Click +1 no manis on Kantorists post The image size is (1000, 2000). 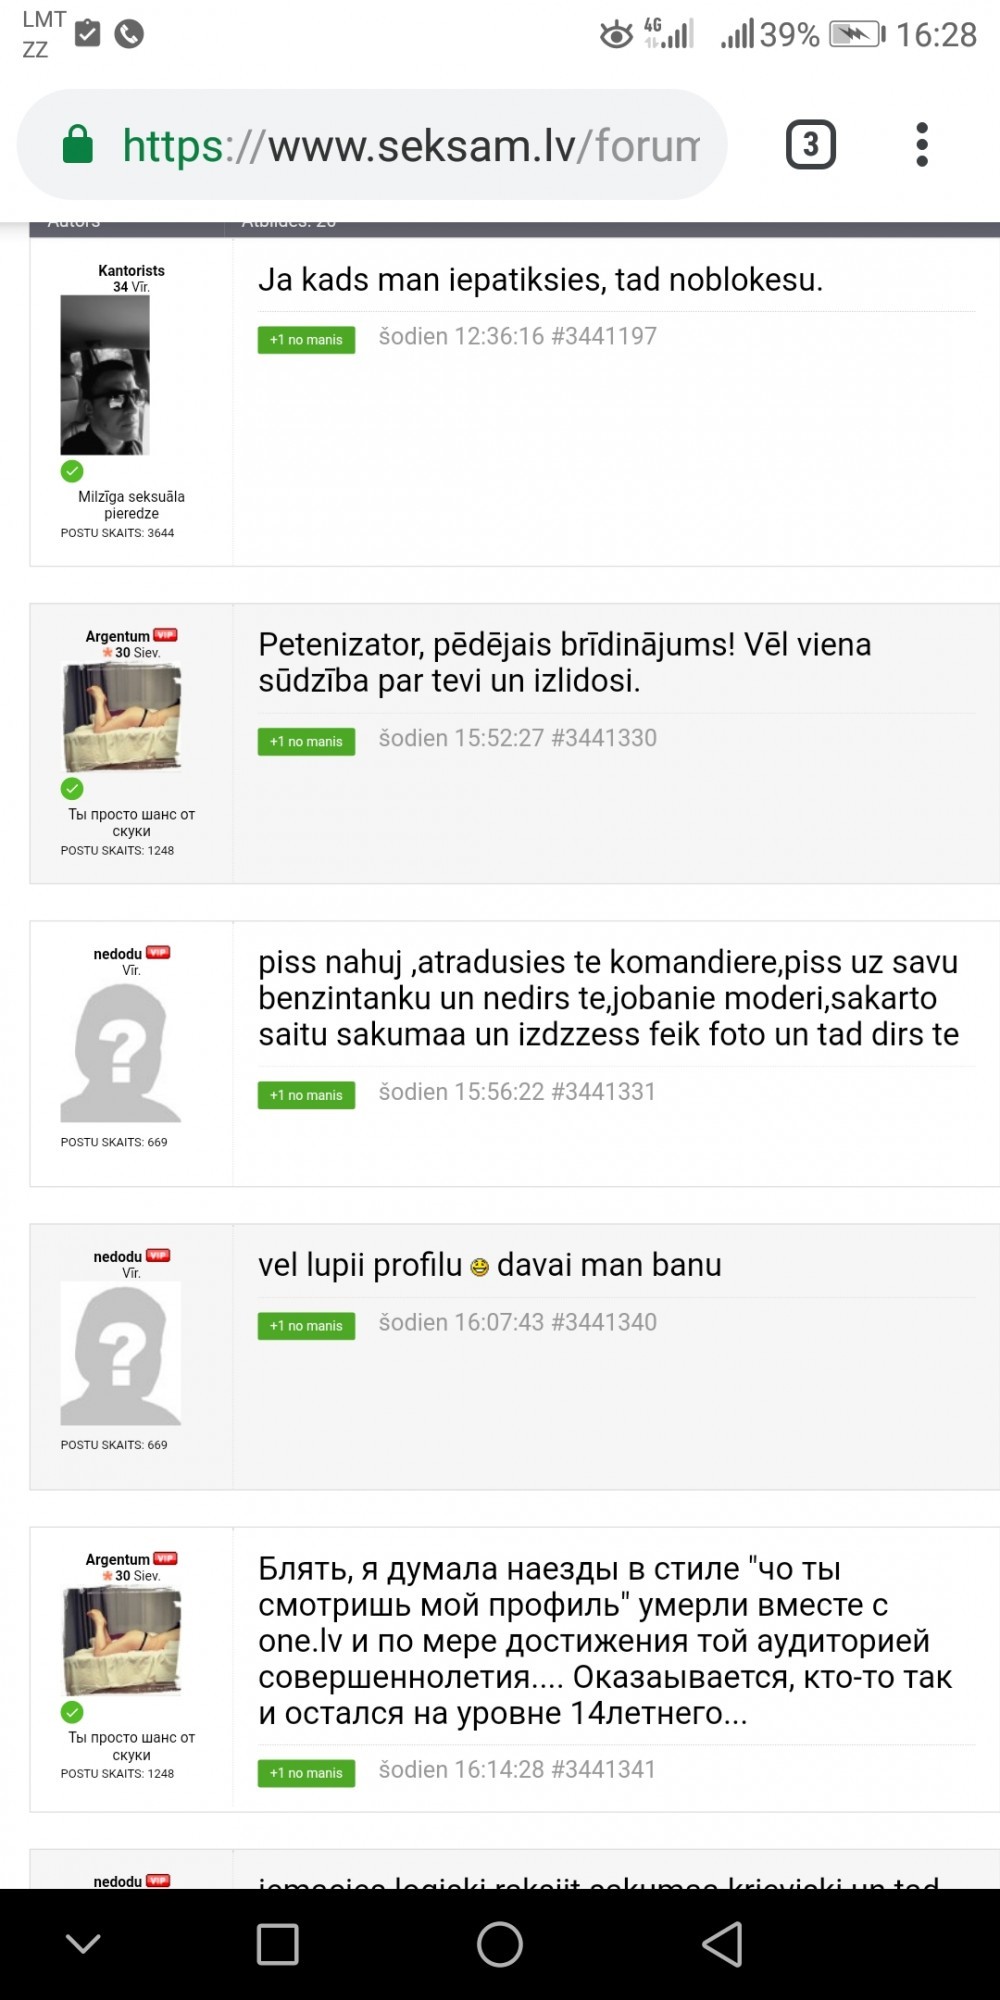tap(306, 340)
